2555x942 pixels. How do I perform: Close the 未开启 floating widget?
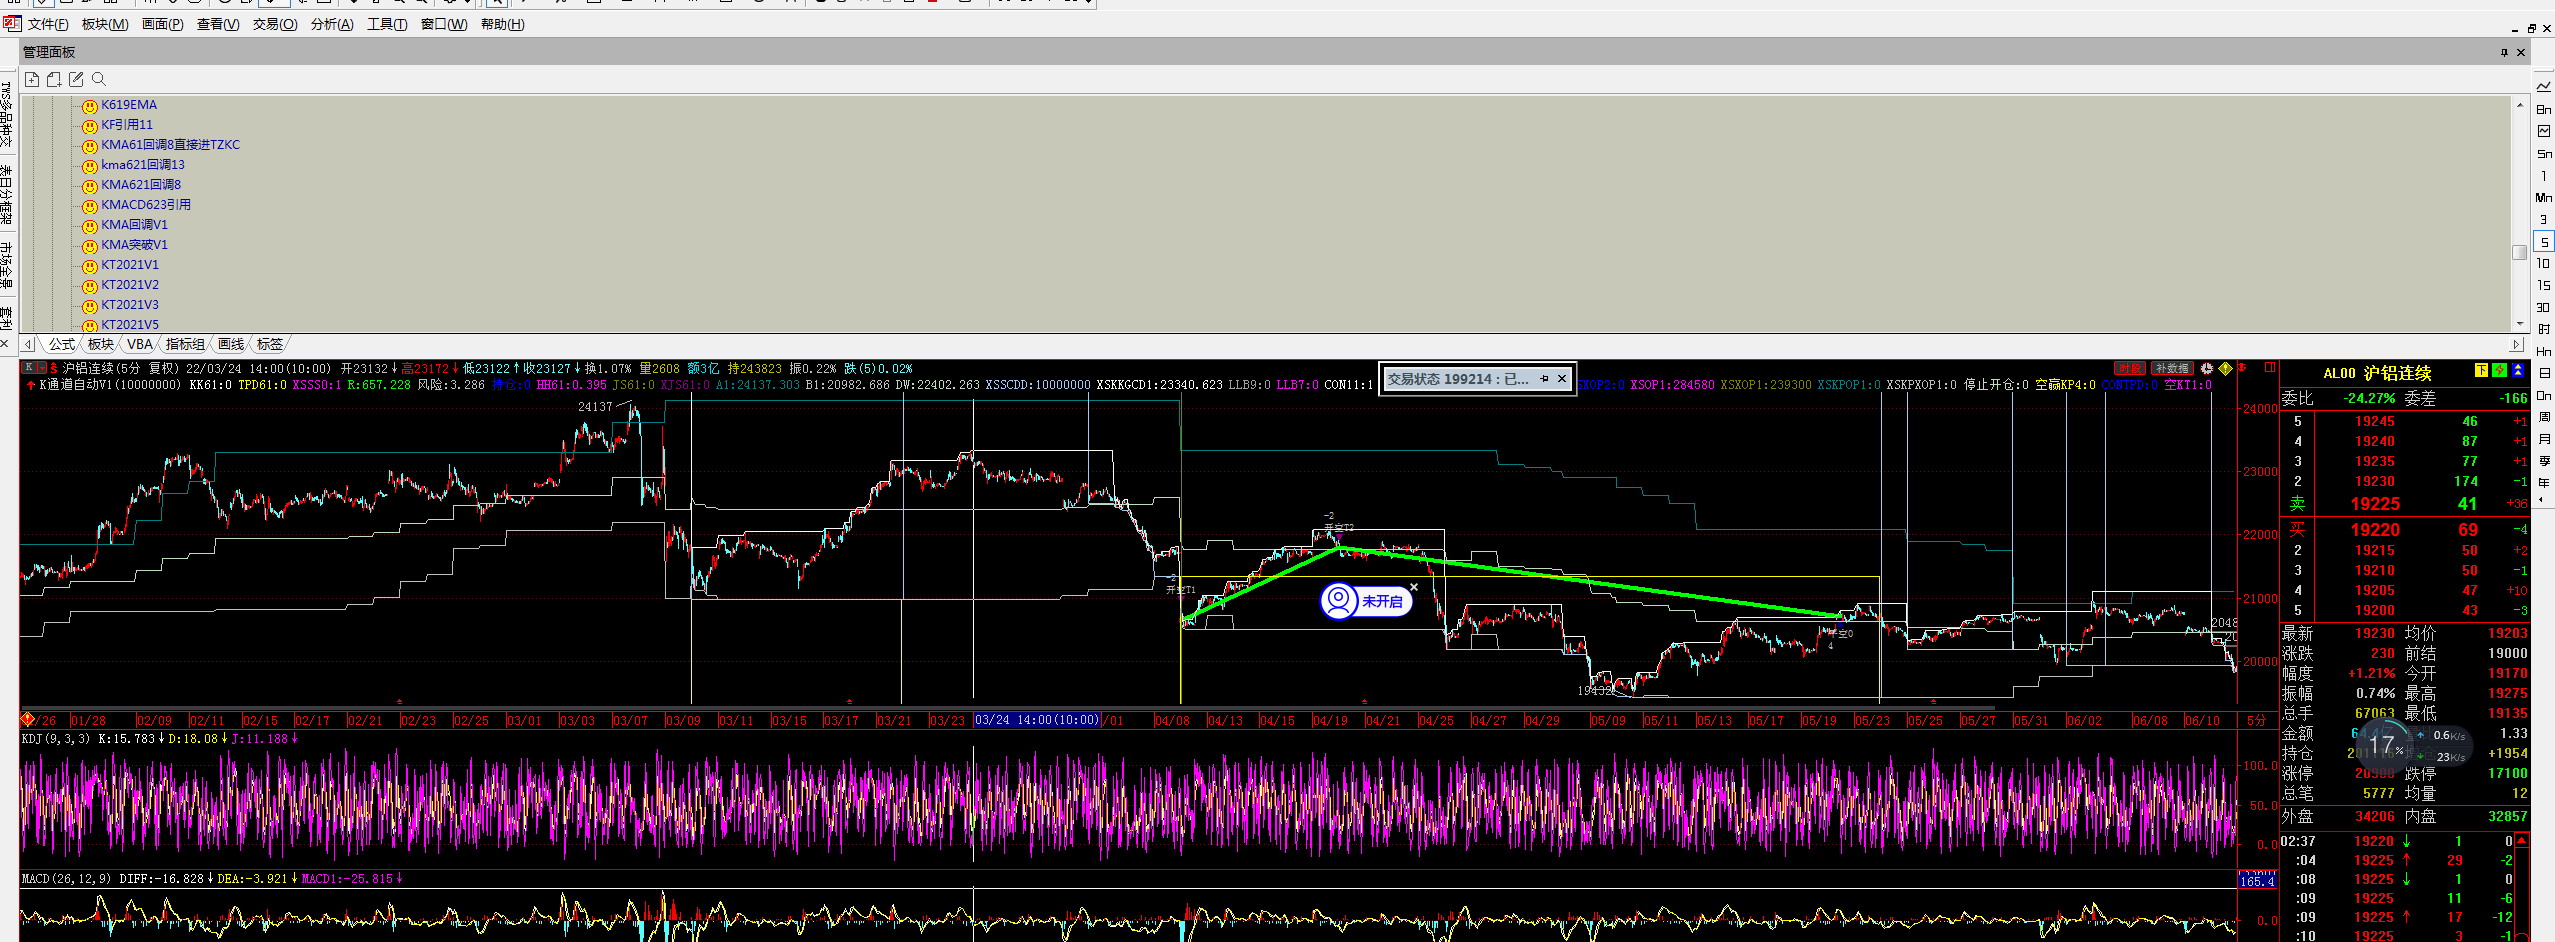(x=1414, y=587)
